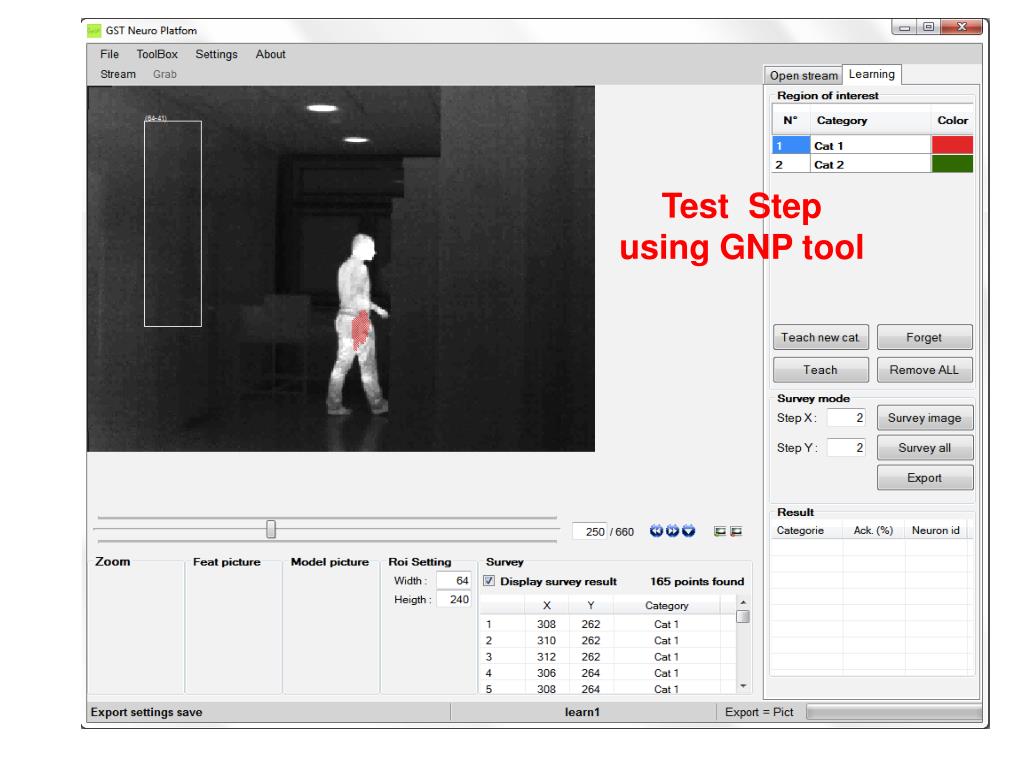Switch to the Open stream tab
Image resolution: width=1024 pixels, height=768 pixels.
click(x=804, y=76)
